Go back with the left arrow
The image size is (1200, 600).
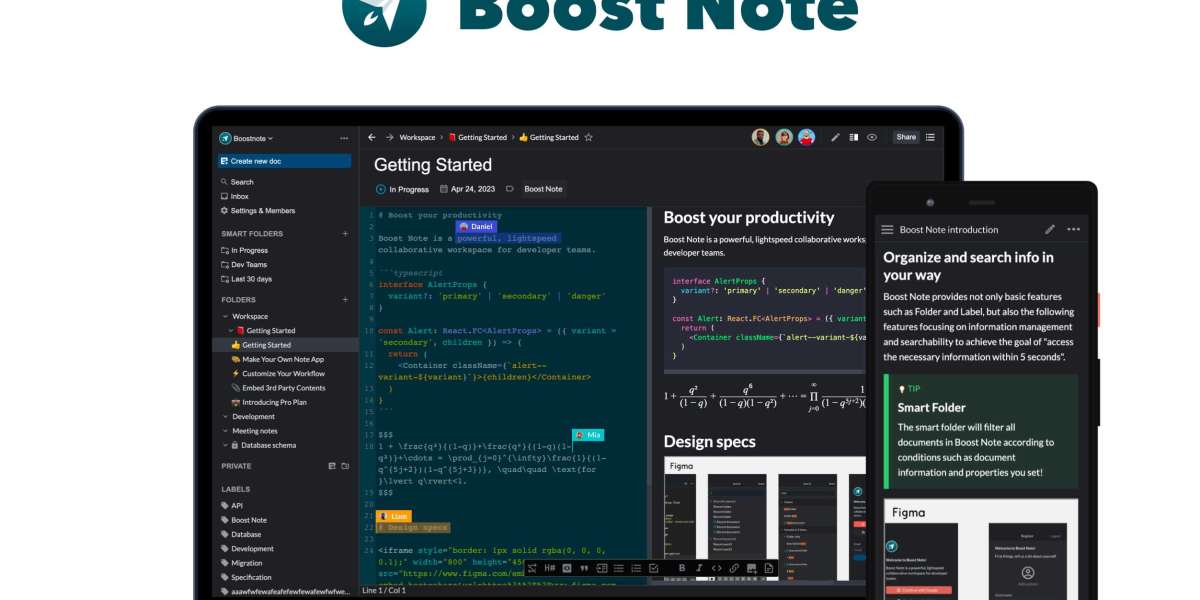click(372, 137)
